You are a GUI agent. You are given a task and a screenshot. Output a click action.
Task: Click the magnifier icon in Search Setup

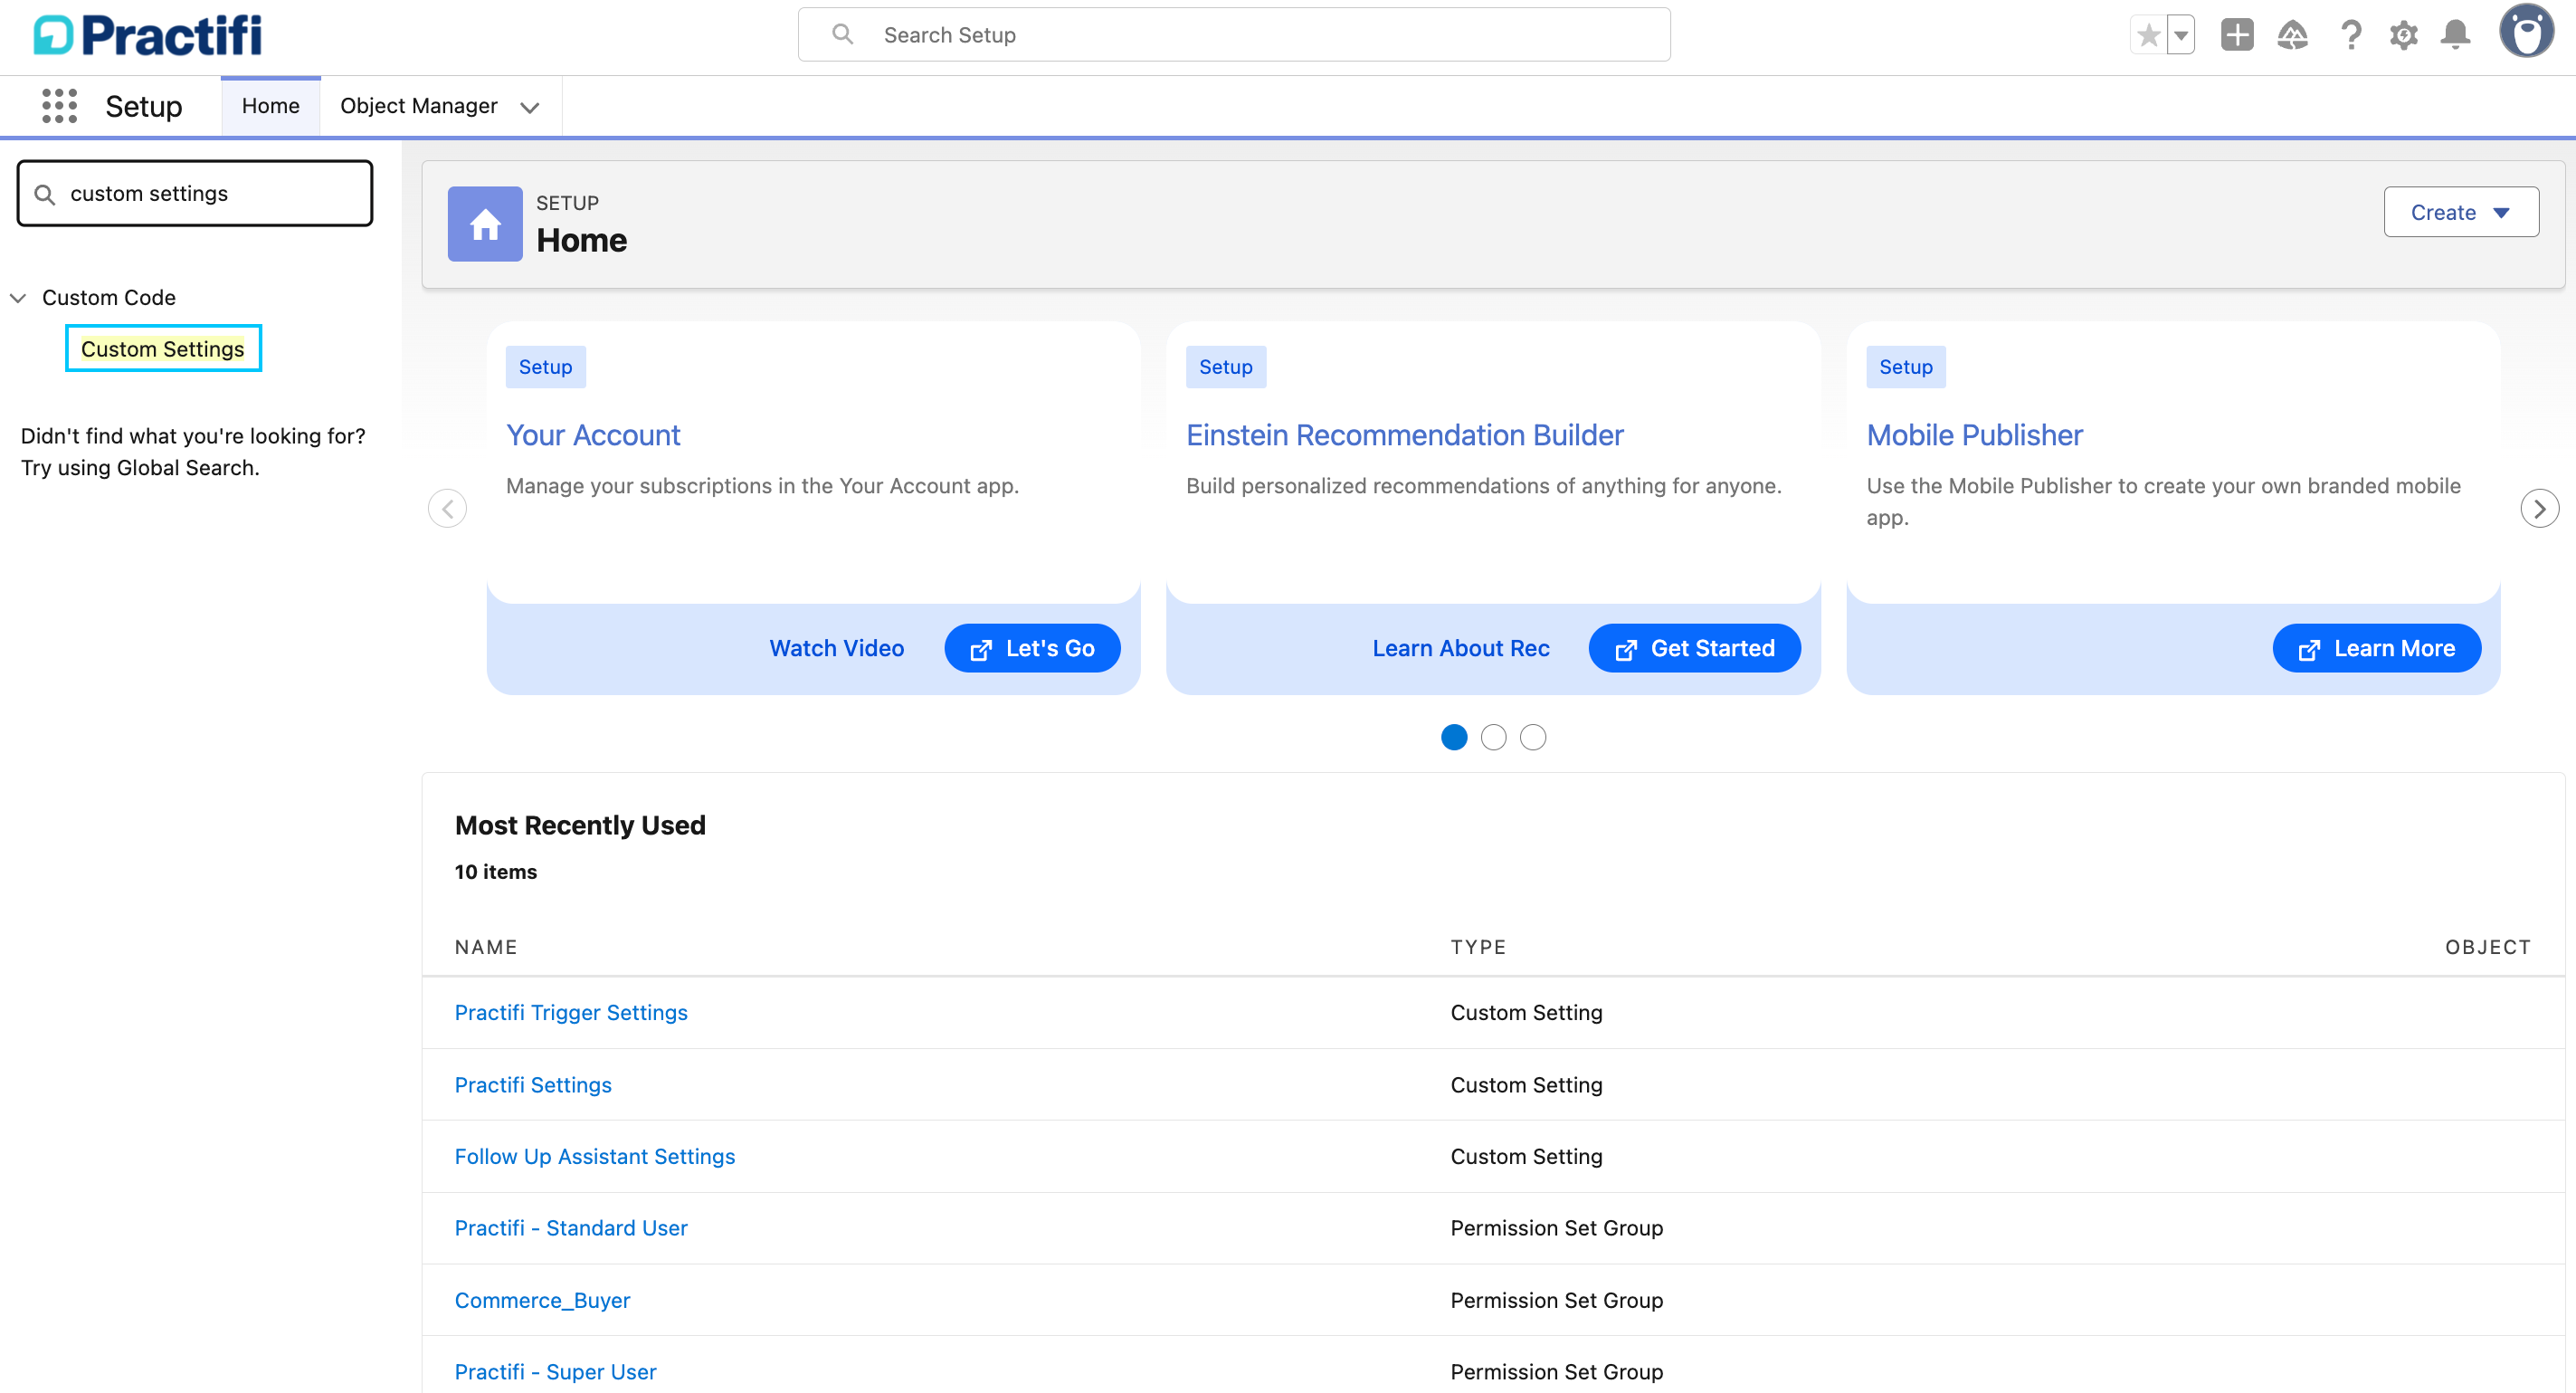coord(843,35)
